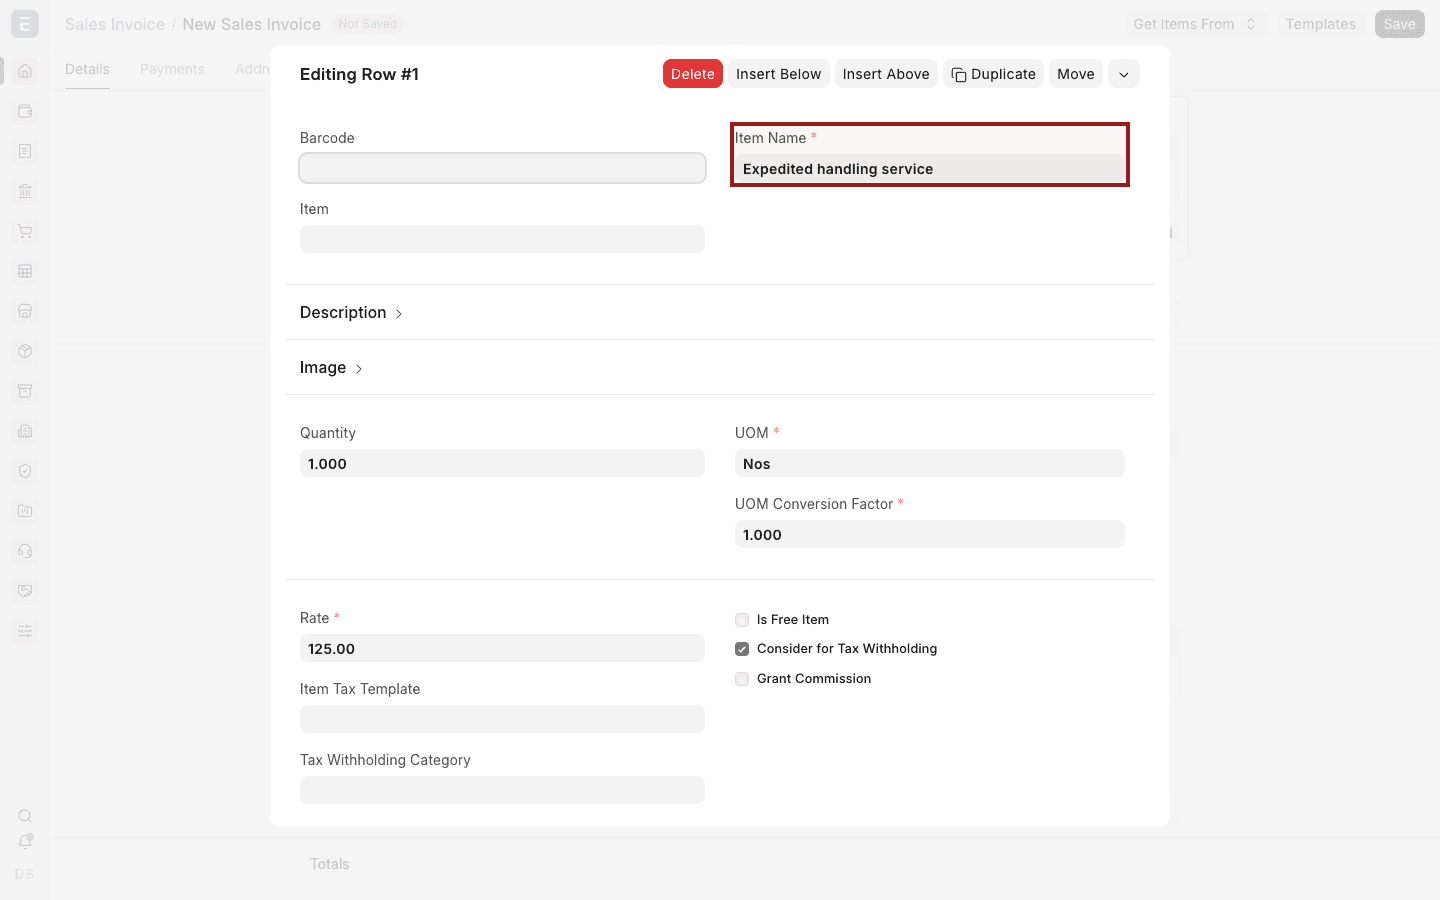This screenshot has height=900, width=1440.
Task: Tick the Is Free Item checkbox
Action: coord(742,620)
